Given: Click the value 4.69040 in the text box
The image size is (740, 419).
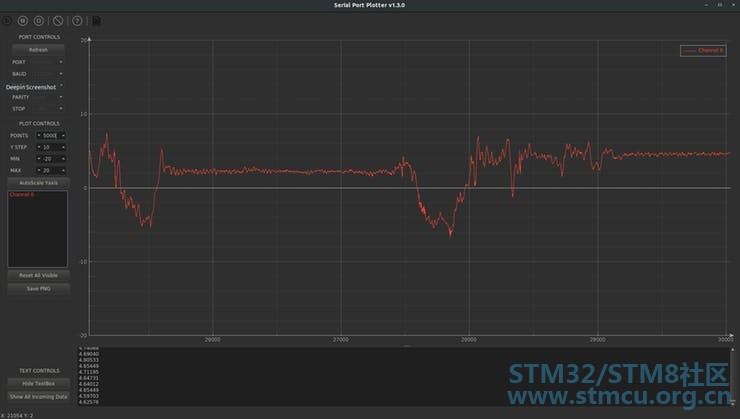Looking at the screenshot, I should click(x=89, y=354).
